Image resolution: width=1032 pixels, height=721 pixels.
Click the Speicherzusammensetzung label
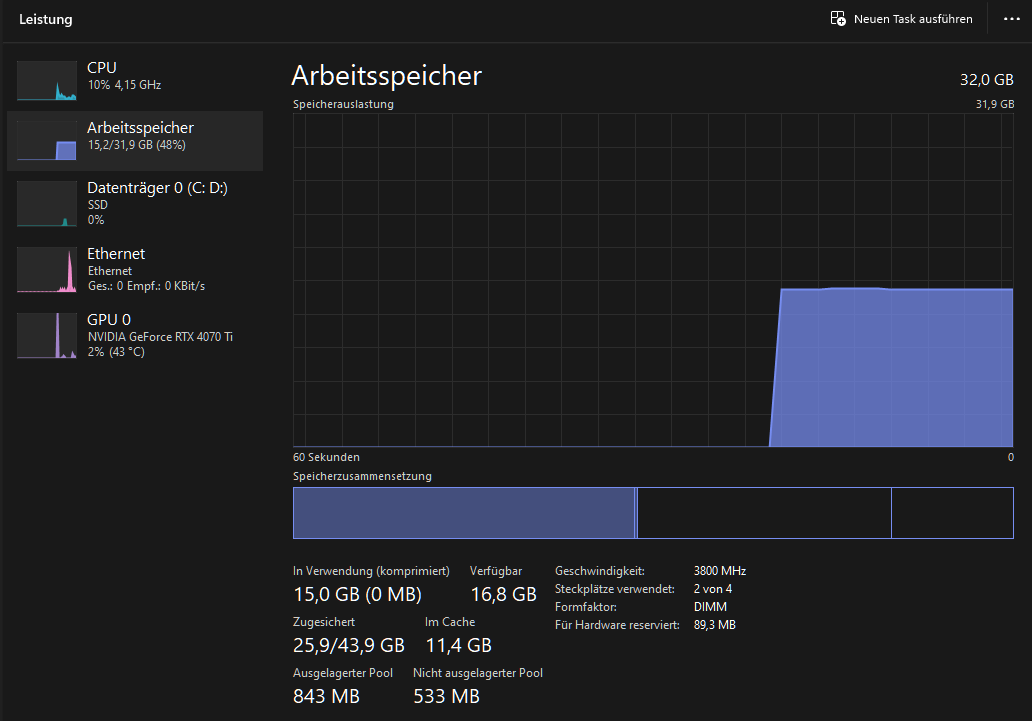click(362, 476)
